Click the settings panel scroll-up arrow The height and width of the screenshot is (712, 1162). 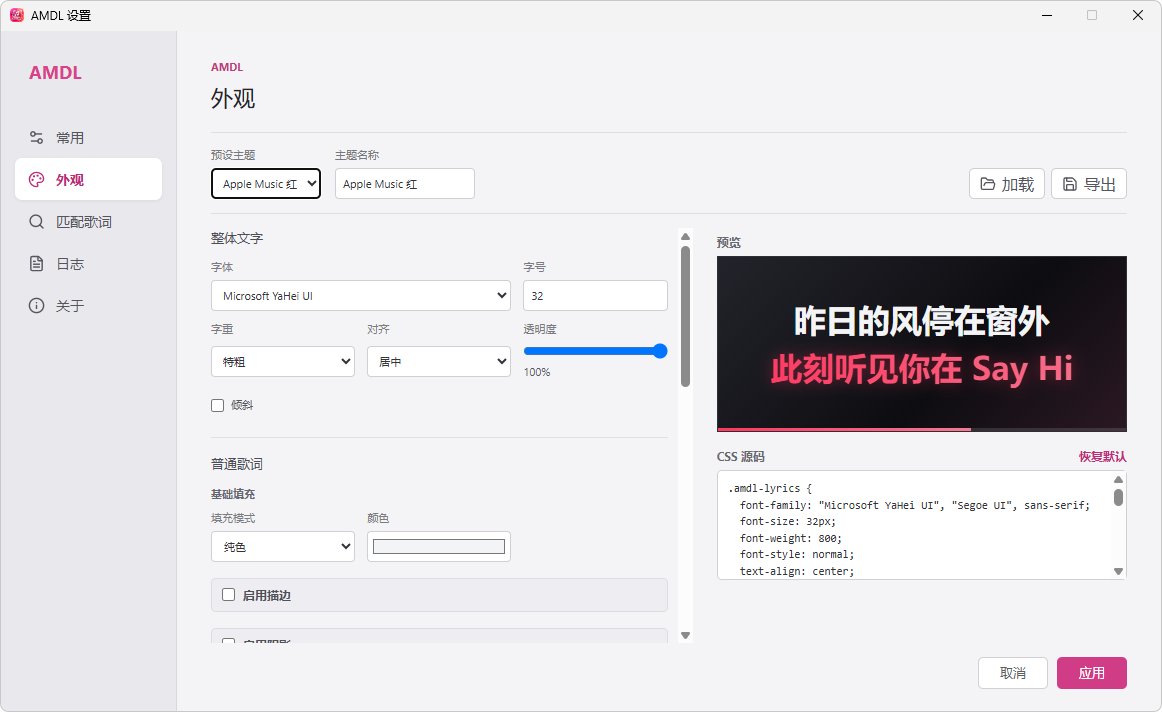pos(685,236)
